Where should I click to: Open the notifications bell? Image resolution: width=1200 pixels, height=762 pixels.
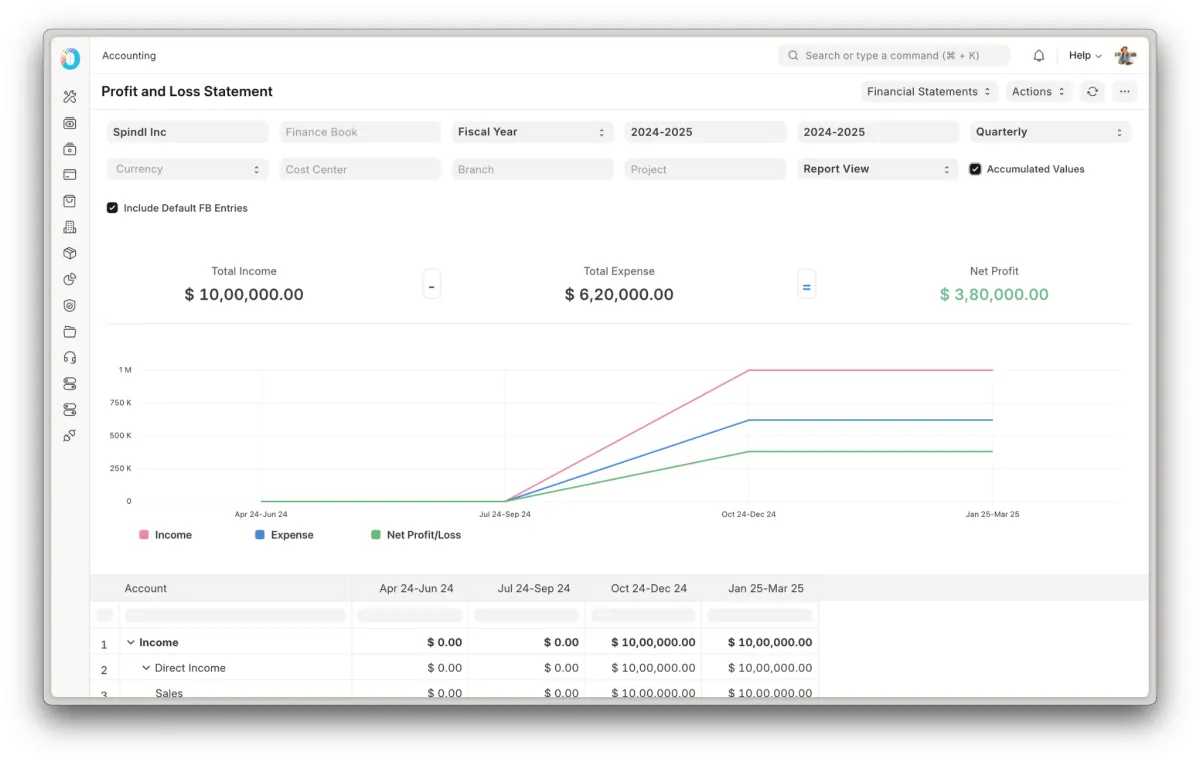click(x=1039, y=56)
